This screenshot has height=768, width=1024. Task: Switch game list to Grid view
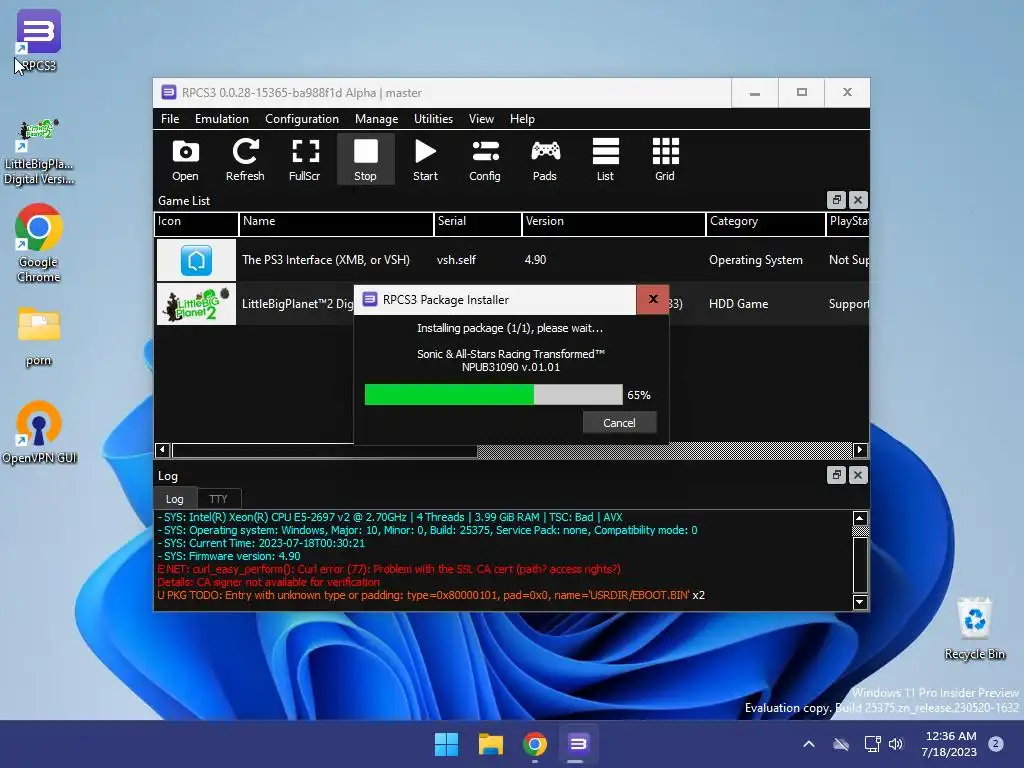[665, 159]
